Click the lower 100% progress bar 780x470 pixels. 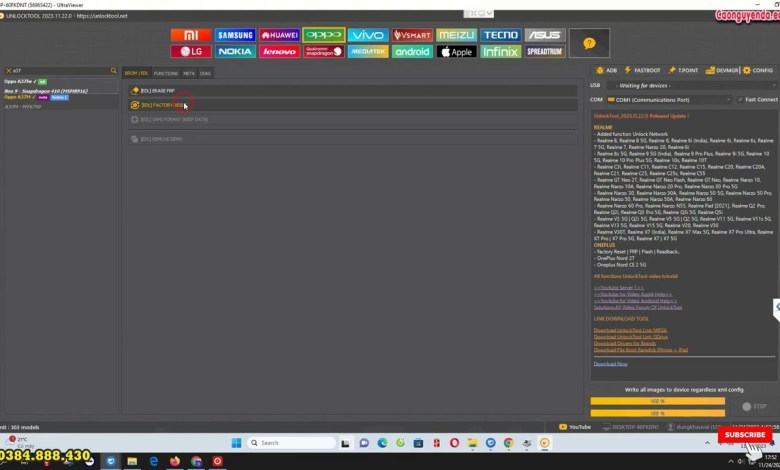[x=658, y=413]
